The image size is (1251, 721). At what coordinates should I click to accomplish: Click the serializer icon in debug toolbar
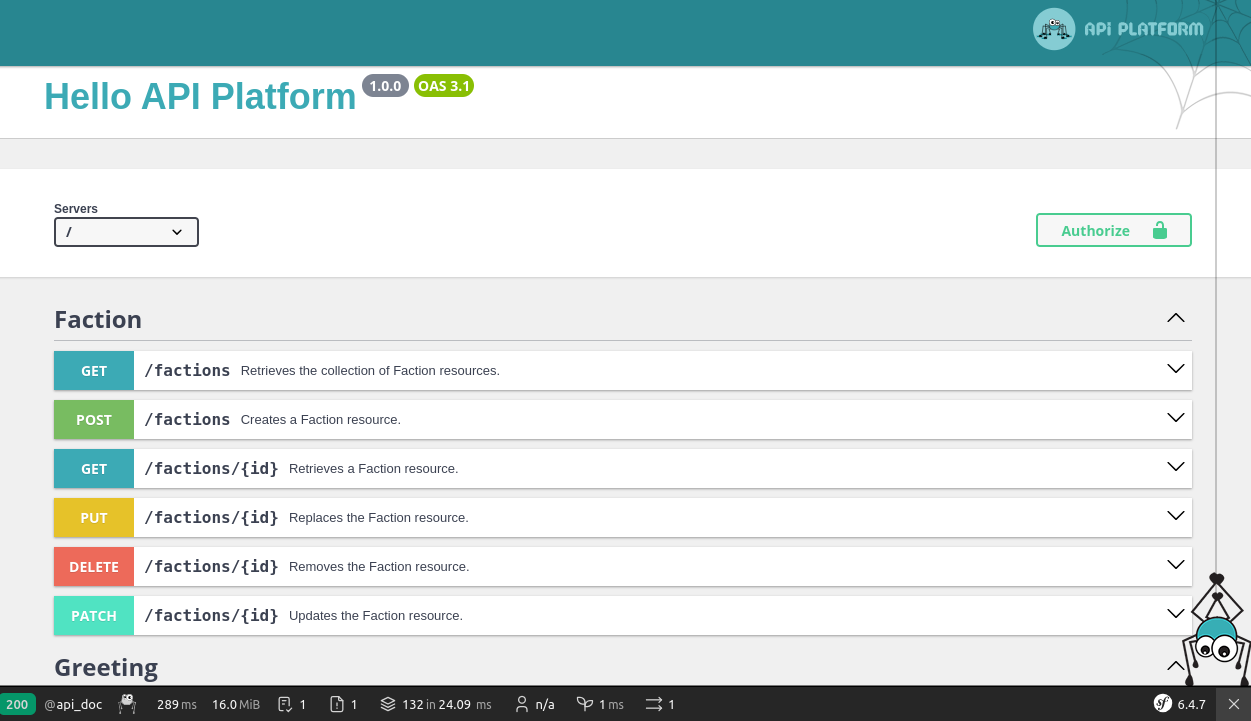click(660, 704)
